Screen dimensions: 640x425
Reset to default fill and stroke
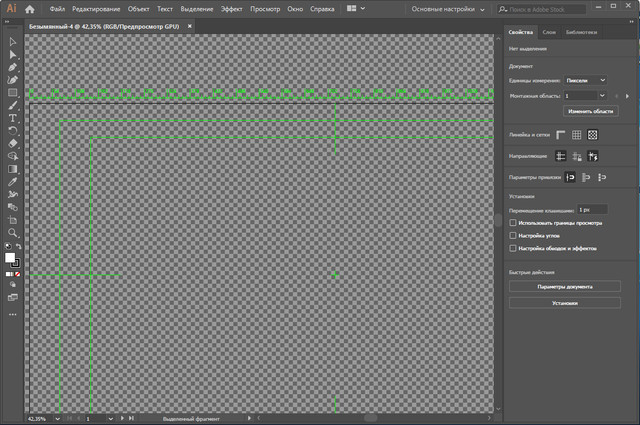[8, 246]
